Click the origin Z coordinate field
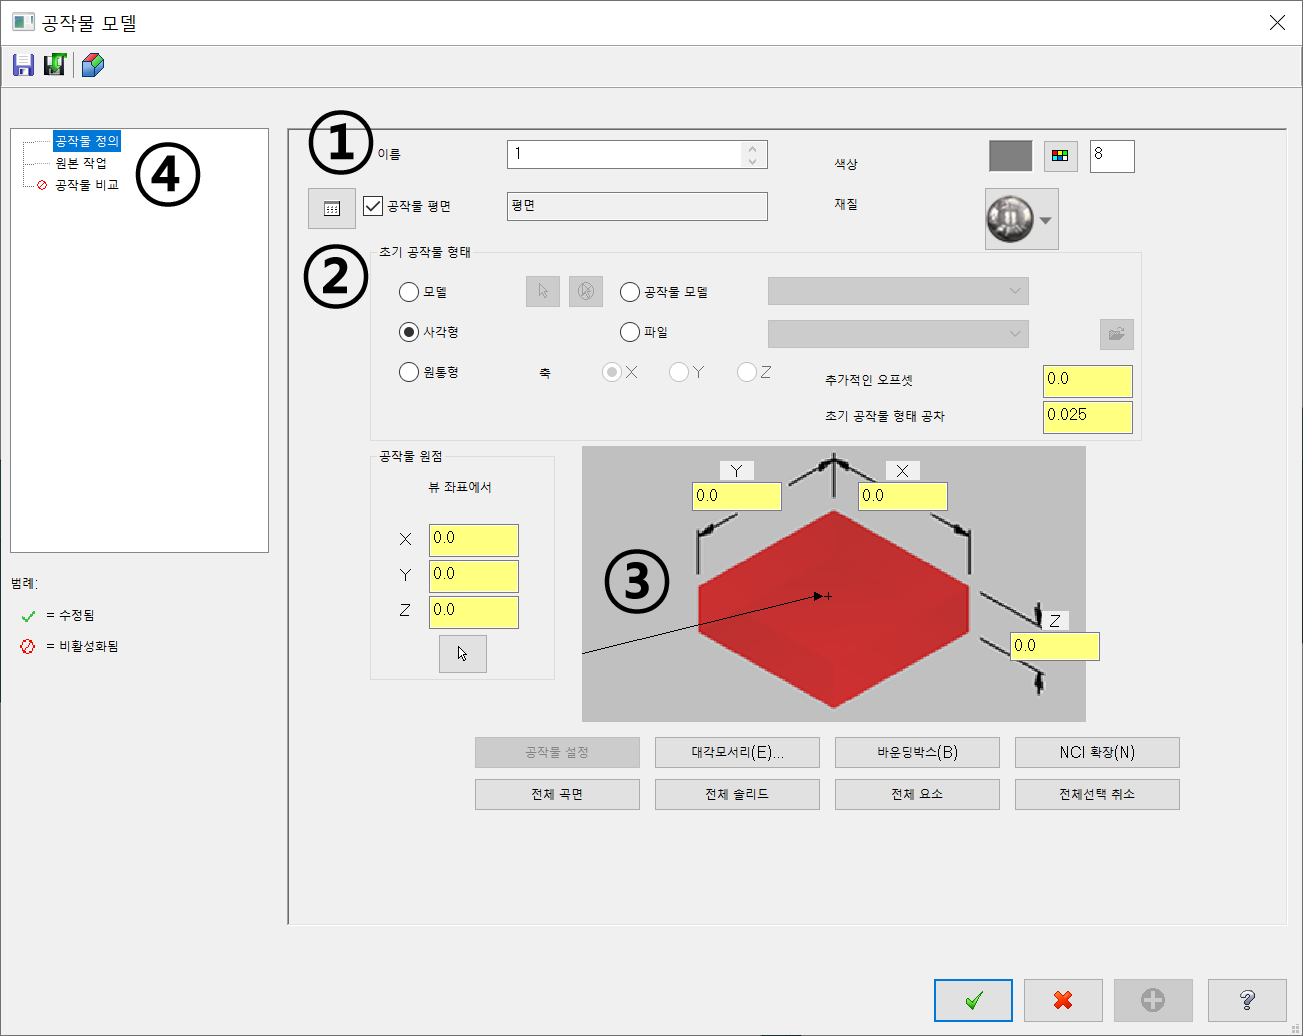The width and height of the screenshot is (1303, 1036). coord(474,612)
